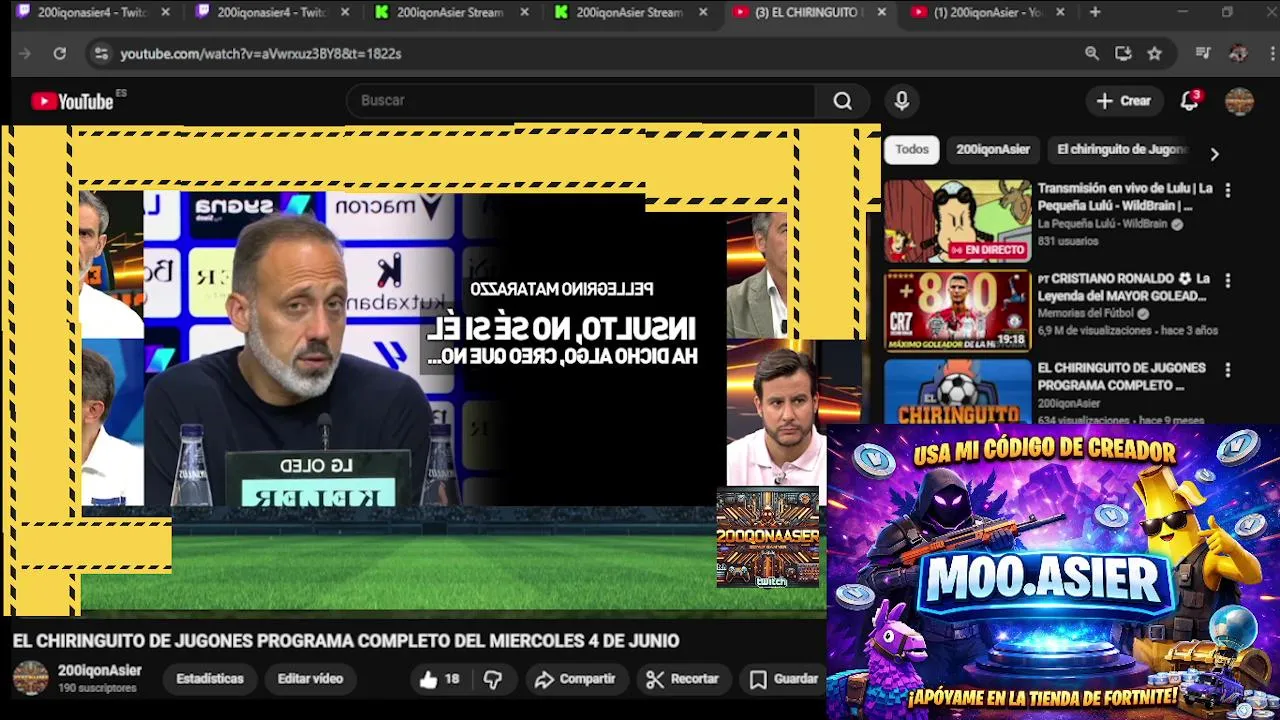Bookmark this page with the star
Screen dimensions: 1280x720
(1155, 53)
